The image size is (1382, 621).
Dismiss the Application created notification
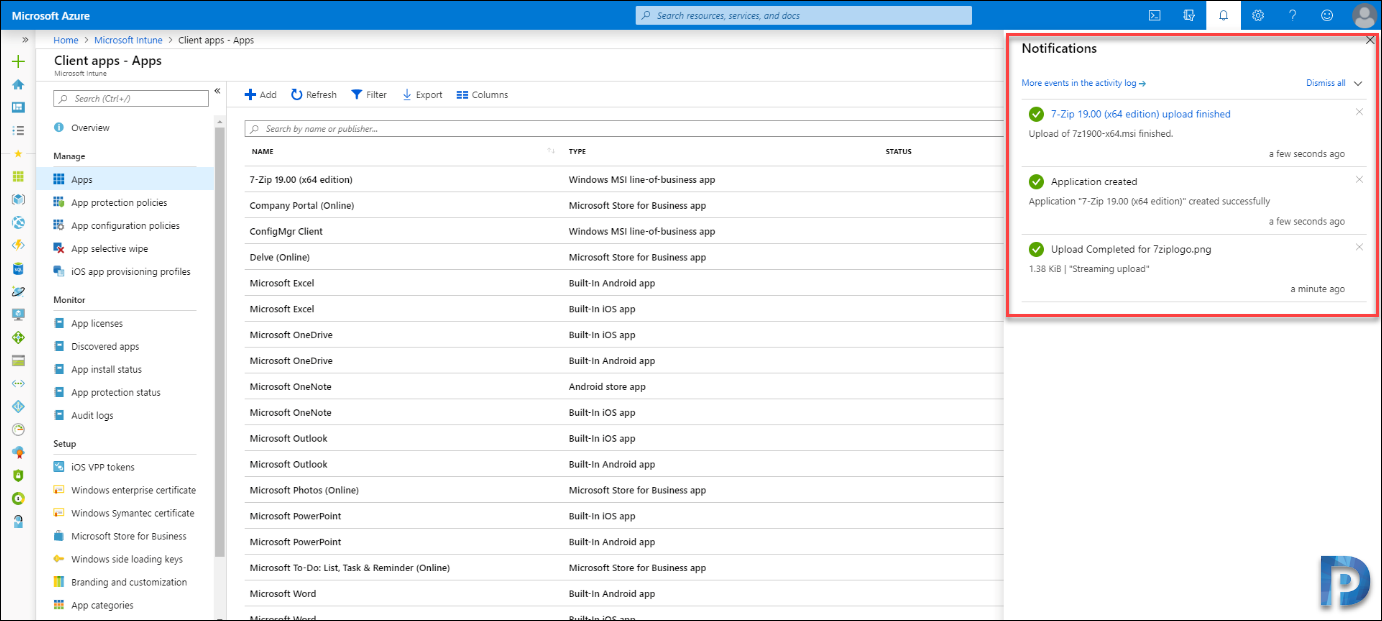[x=1359, y=179]
